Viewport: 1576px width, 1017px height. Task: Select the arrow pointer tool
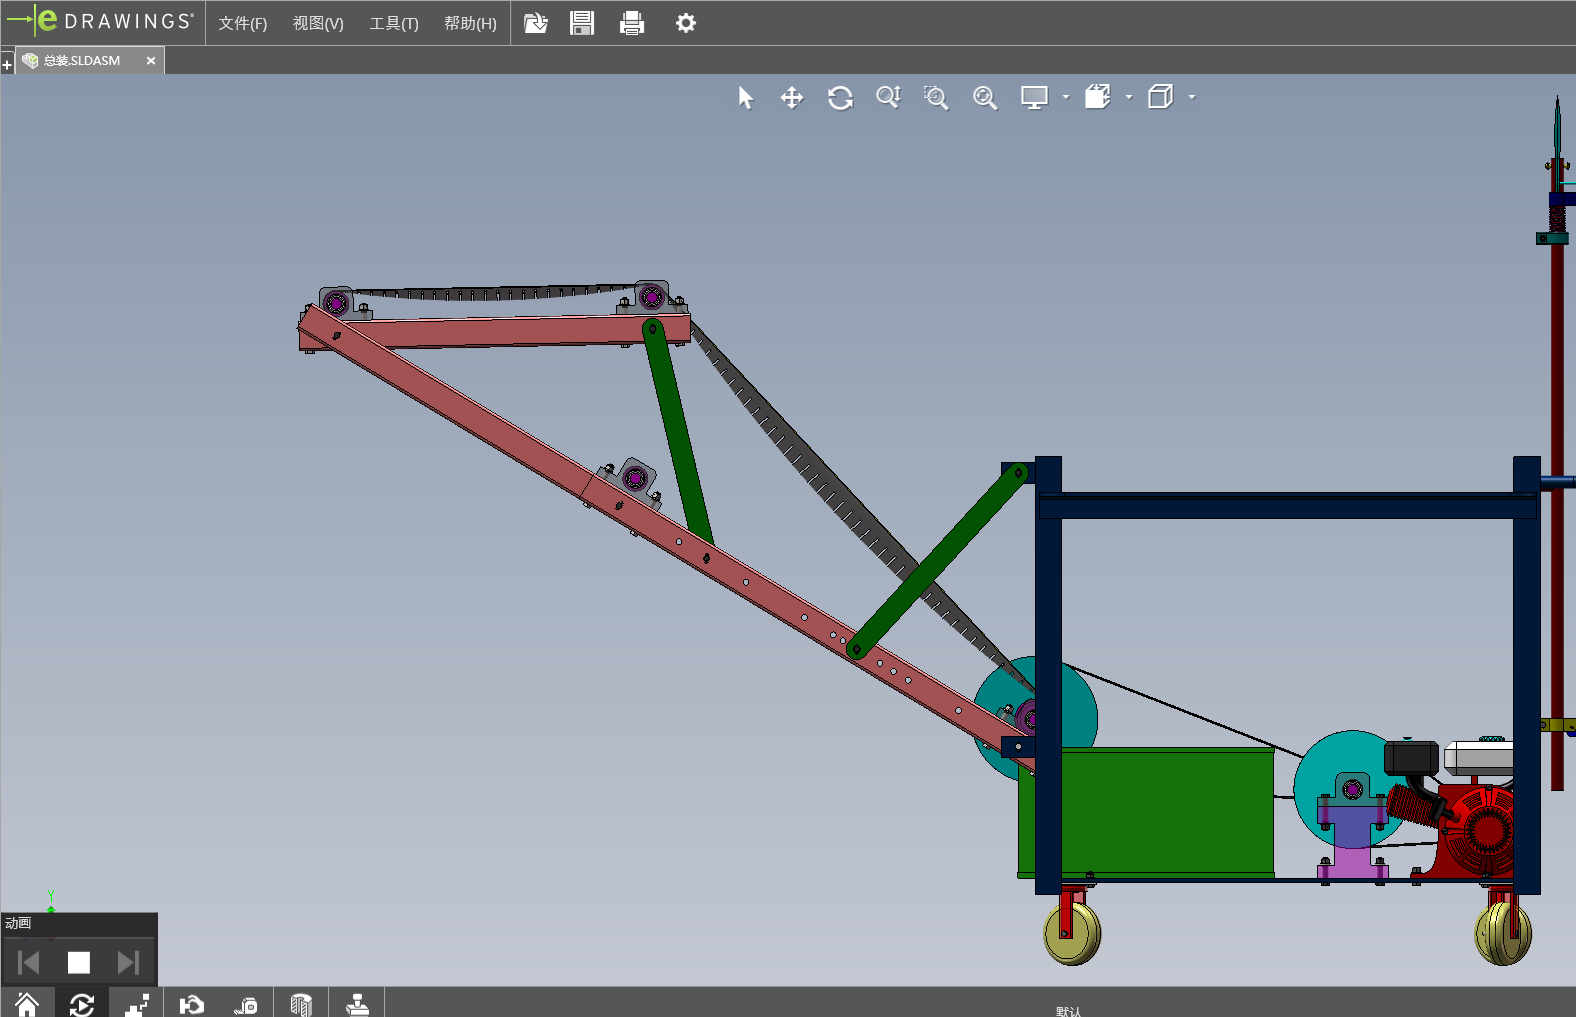(745, 97)
